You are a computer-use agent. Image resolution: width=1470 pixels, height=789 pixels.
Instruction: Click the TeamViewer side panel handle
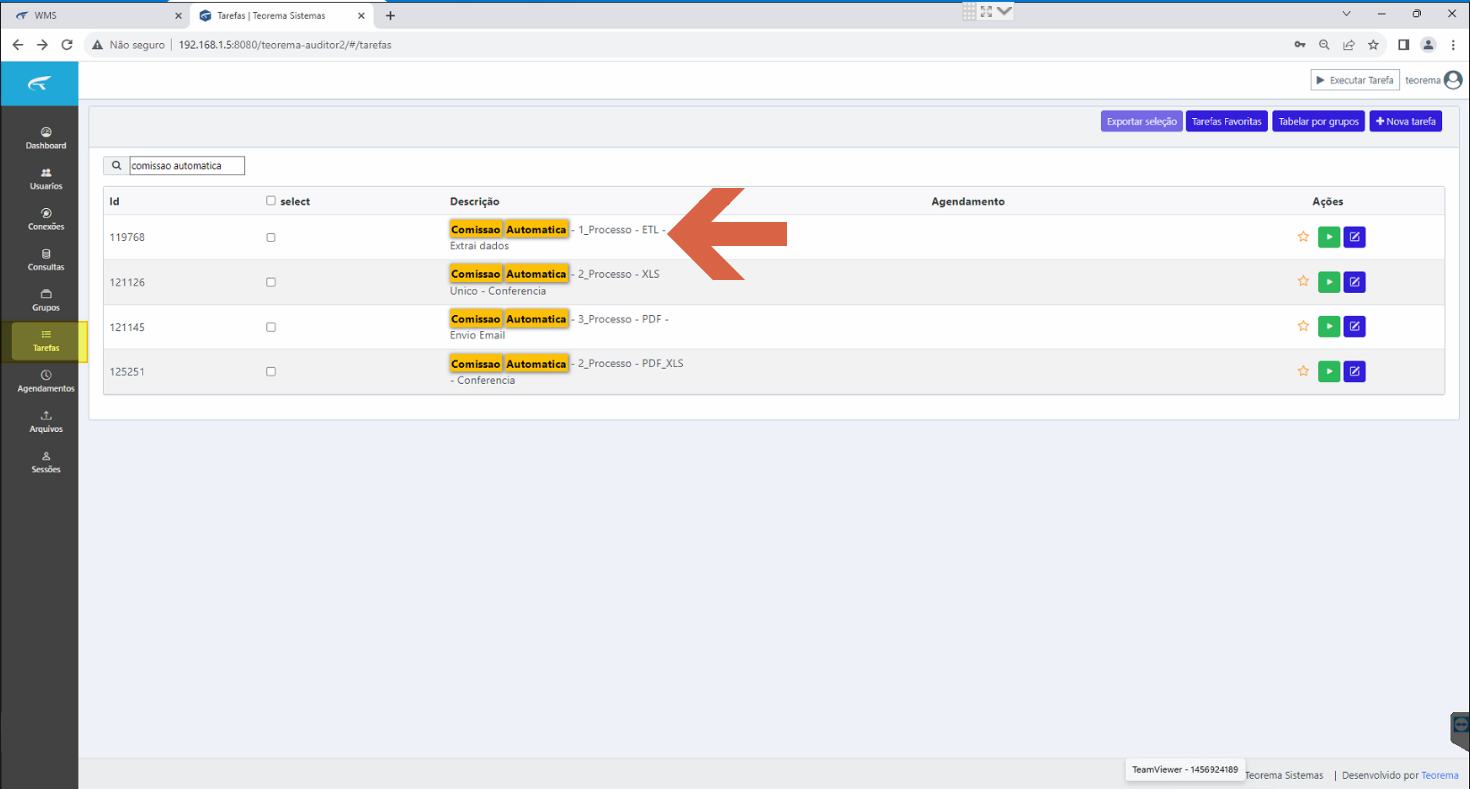1460,729
